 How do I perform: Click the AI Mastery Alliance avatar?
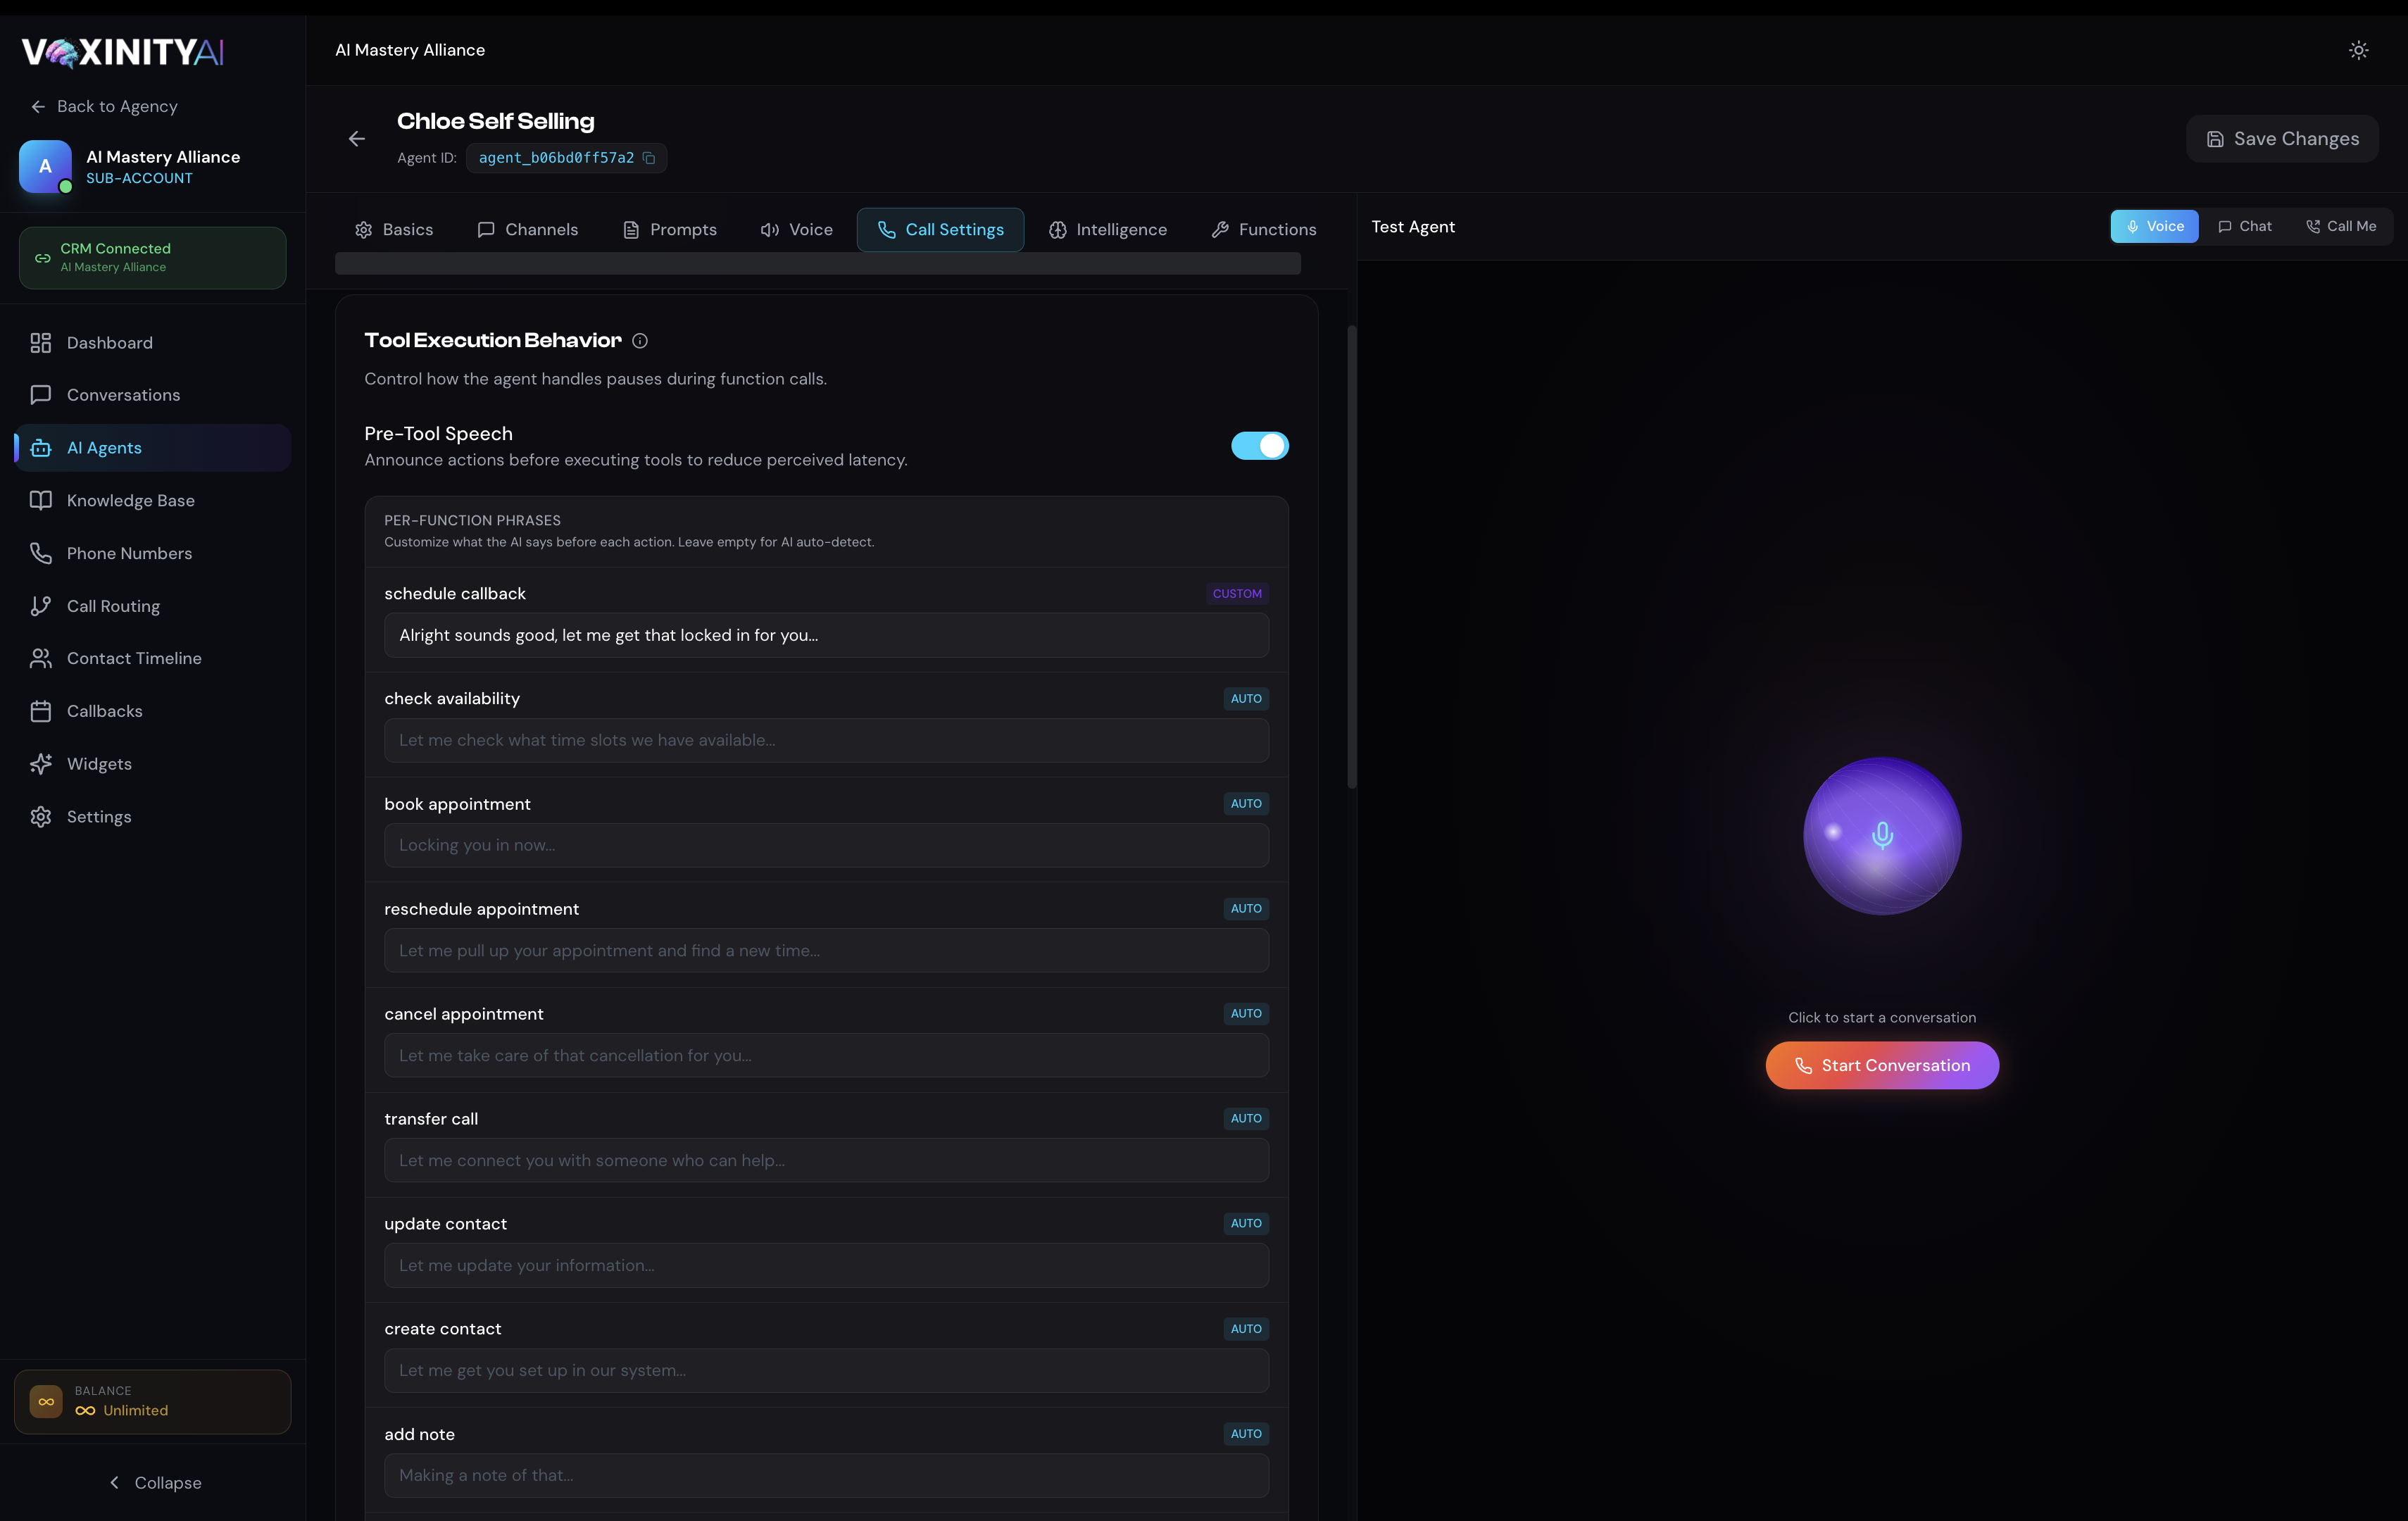(x=45, y=166)
